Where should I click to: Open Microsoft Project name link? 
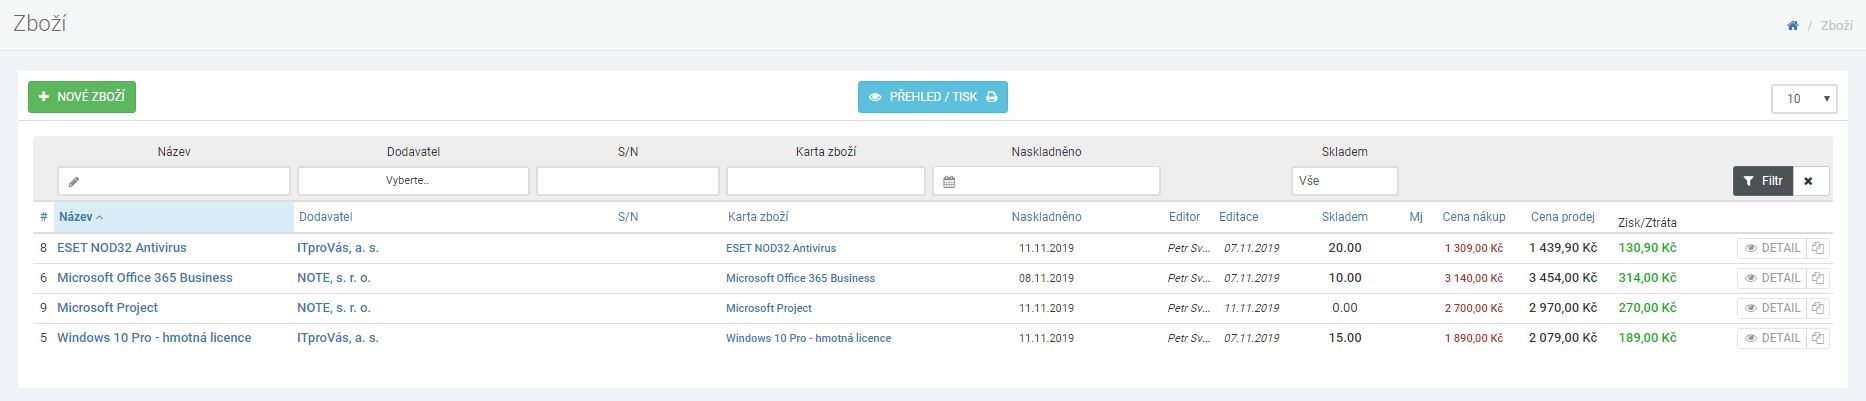(107, 308)
